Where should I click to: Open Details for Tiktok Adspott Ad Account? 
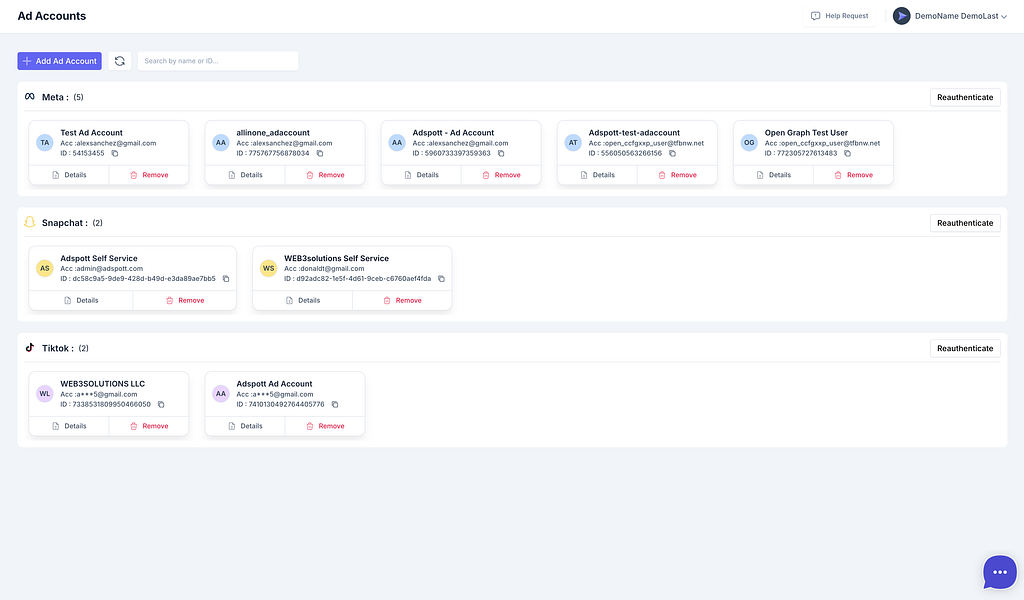click(246, 426)
